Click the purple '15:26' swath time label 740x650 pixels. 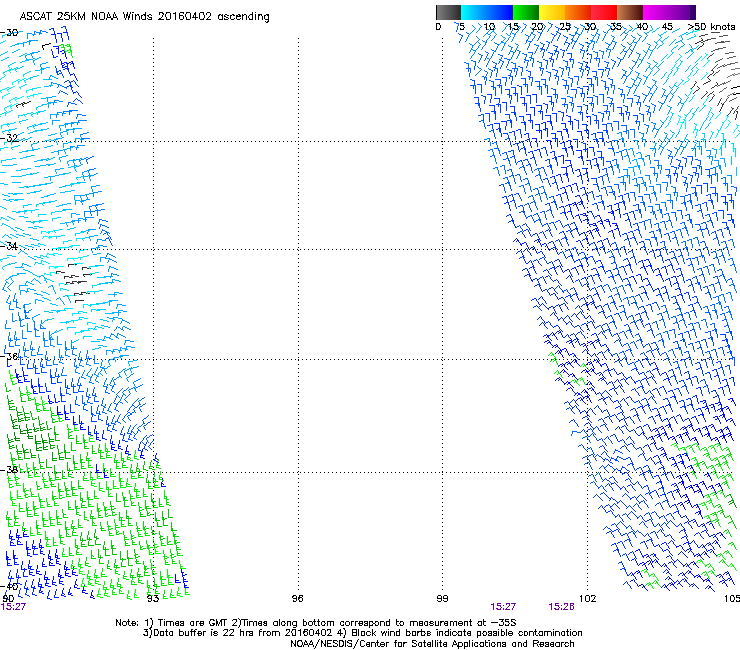pyautogui.click(x=561, y=607)
